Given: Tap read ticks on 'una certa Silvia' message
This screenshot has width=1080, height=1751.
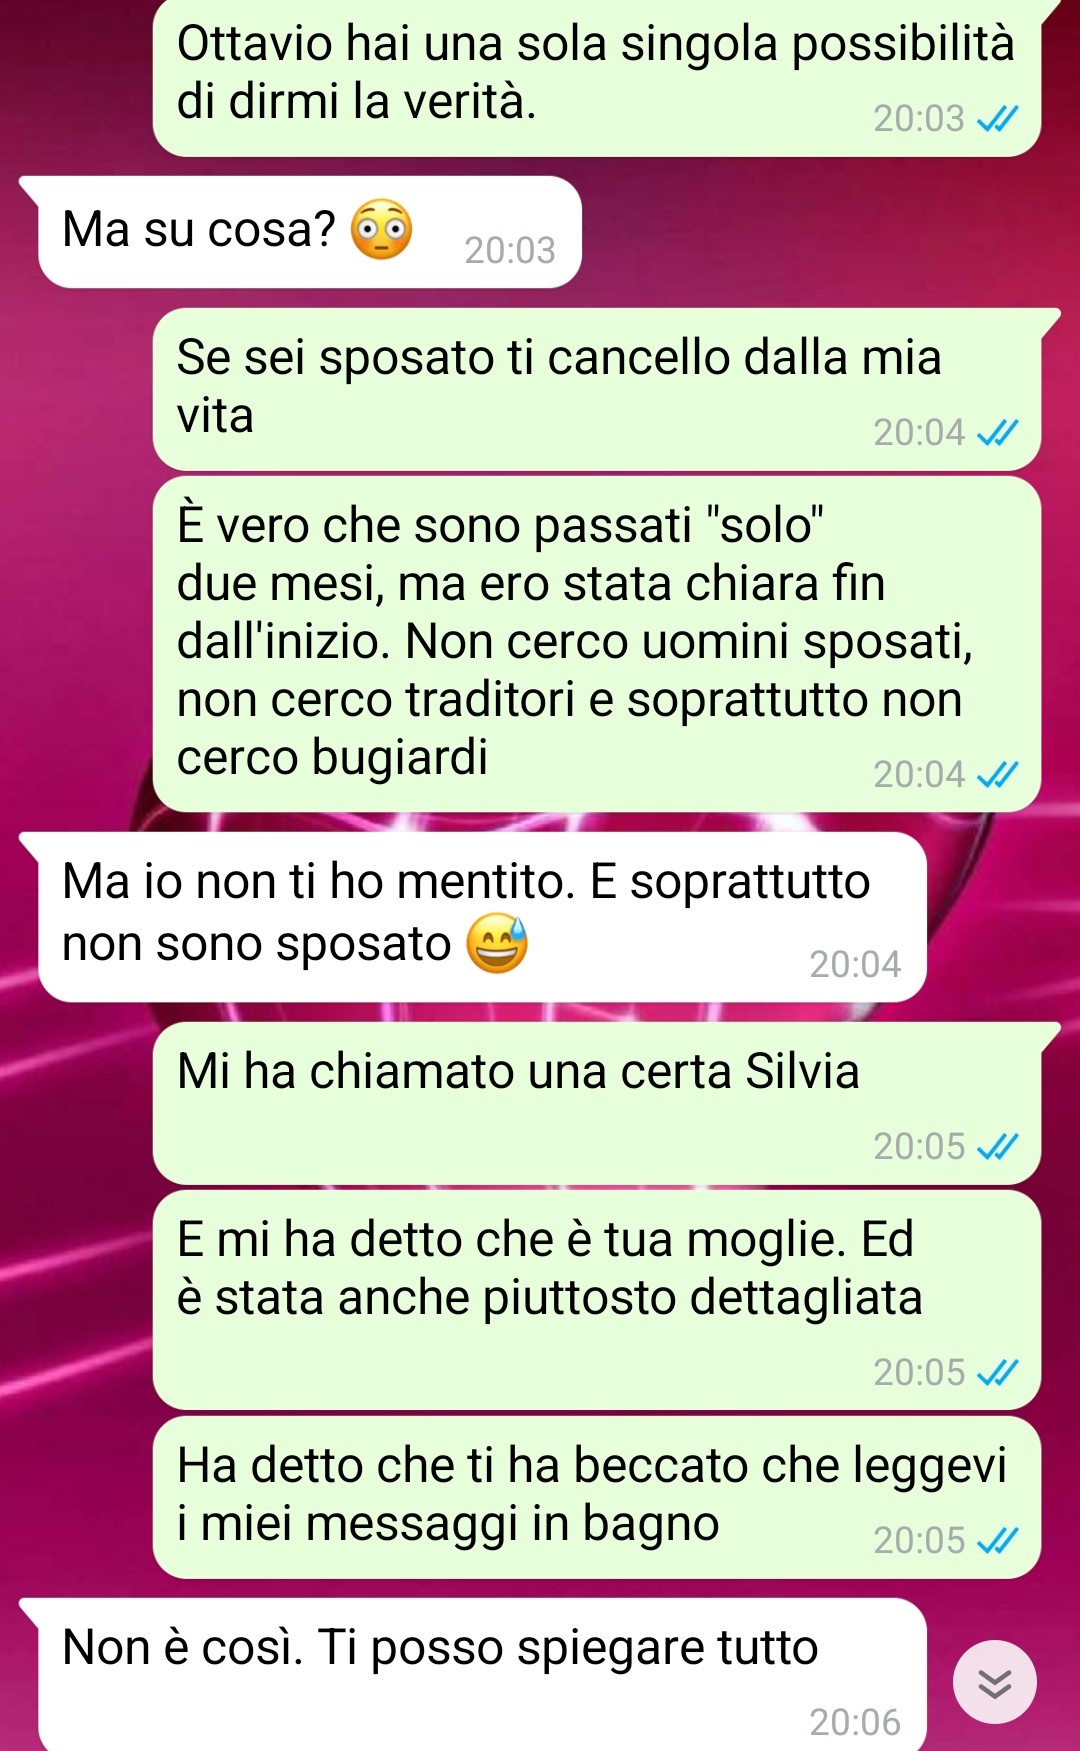Looking at the screenshot, I should [997, 1146].
